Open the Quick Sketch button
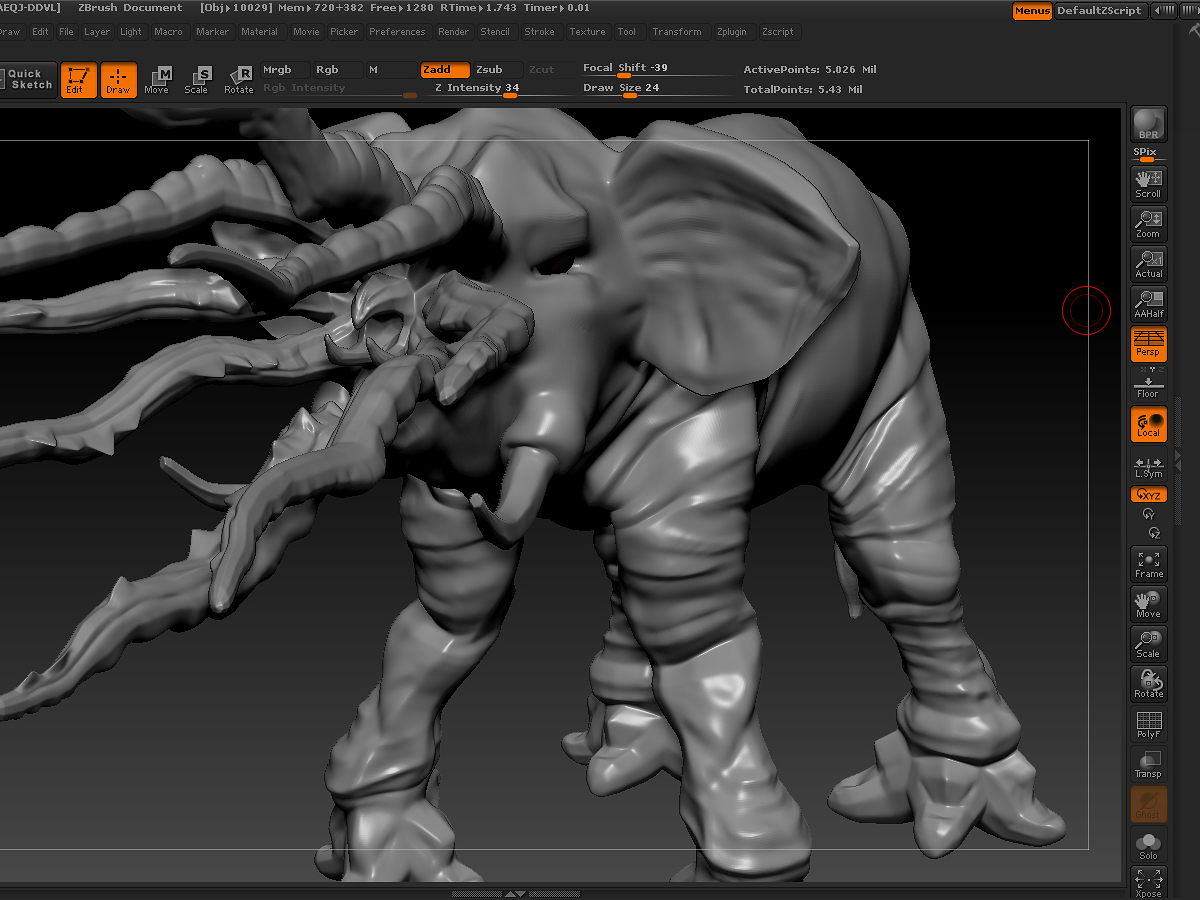The height and width of the screenshot is (900, 1200). [28, 79]
